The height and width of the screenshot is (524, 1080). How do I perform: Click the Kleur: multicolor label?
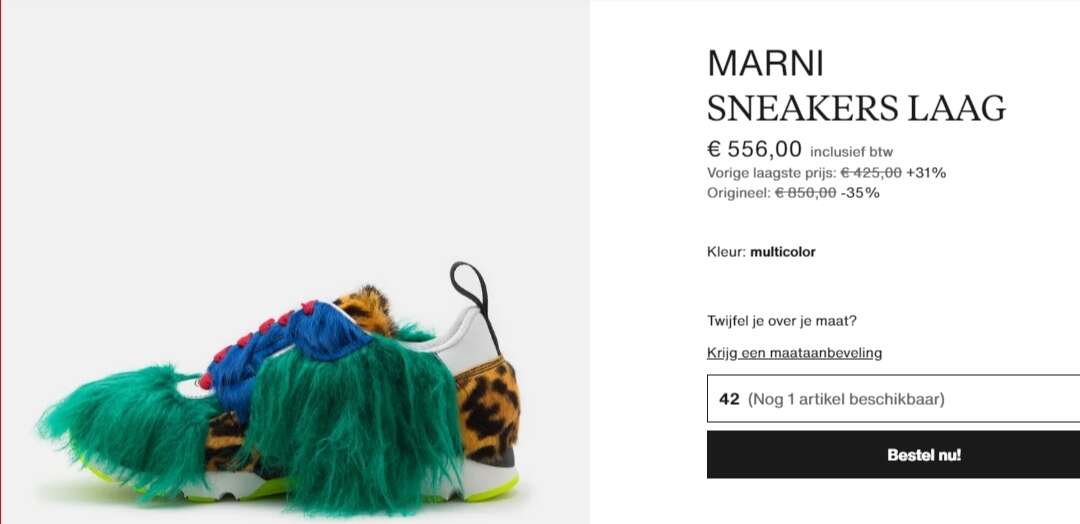(x=761, y=252)
